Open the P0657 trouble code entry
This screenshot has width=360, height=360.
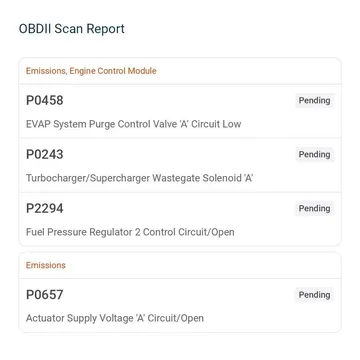[180, 305]
